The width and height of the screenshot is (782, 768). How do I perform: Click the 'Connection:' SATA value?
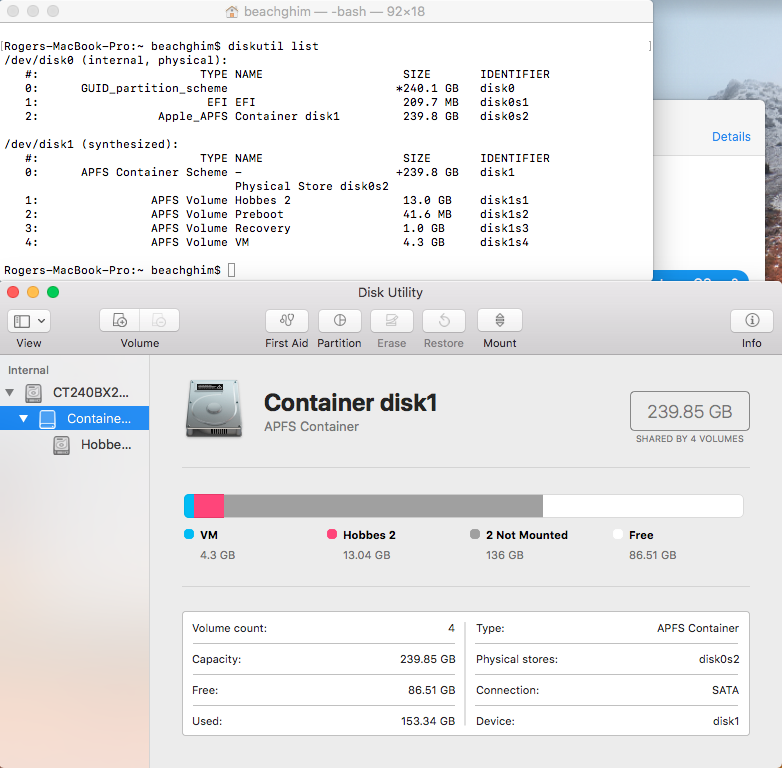point(725,690)
